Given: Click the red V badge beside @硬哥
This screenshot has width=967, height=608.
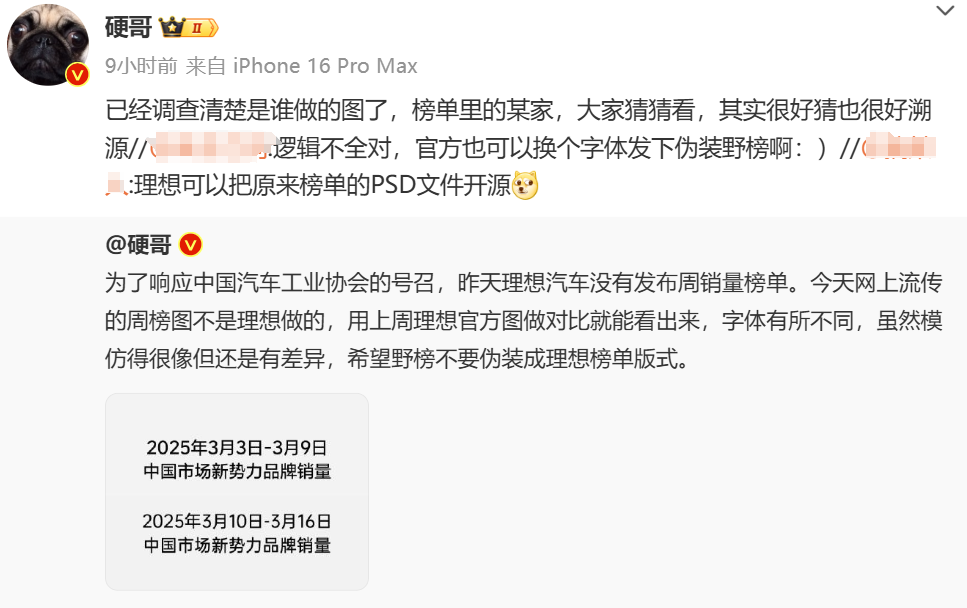Looking at the screenshot, I should (191, 245).
